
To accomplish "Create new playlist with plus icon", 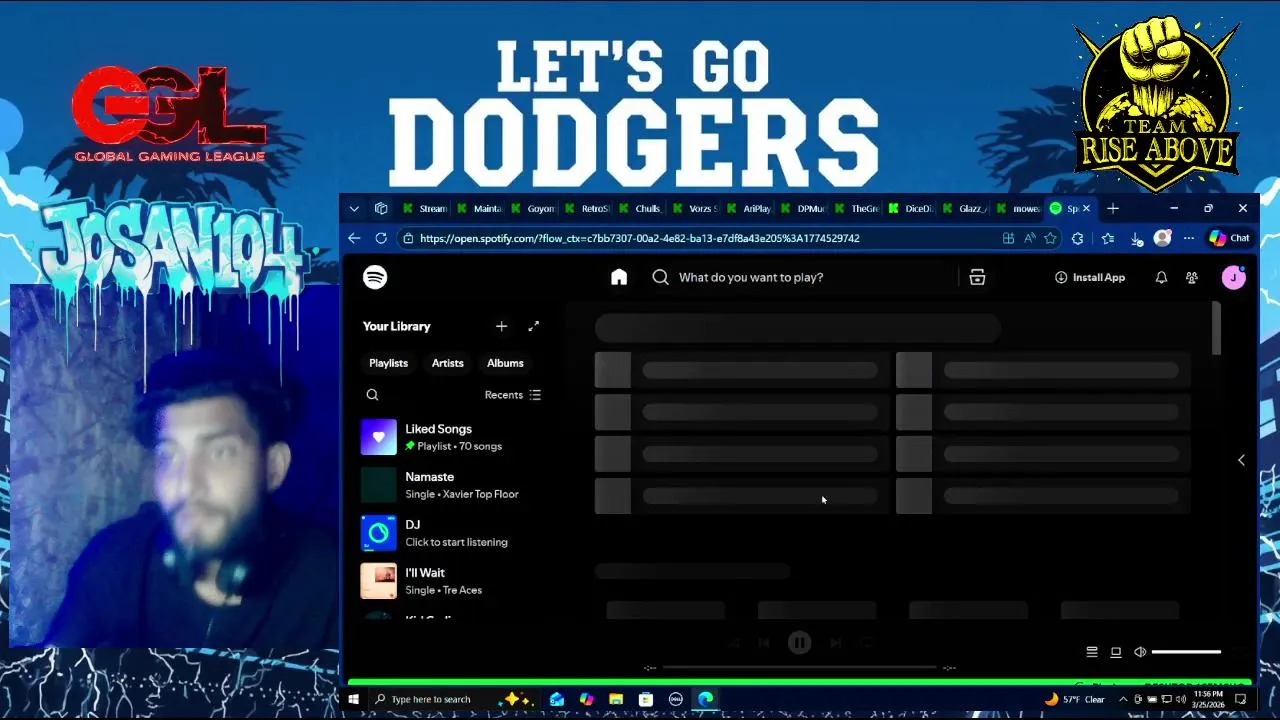I will (501, 326).
